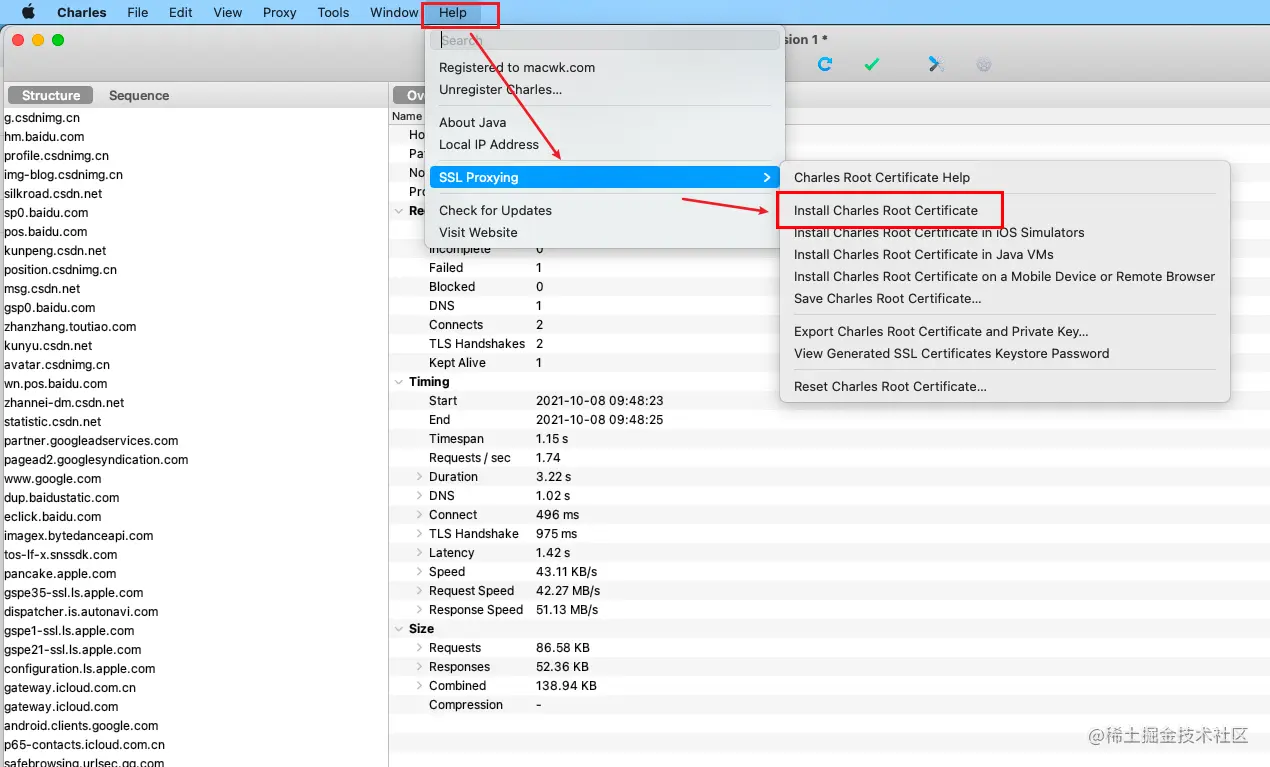Open the View menu

pyautogui.click(x=228, y=12)
